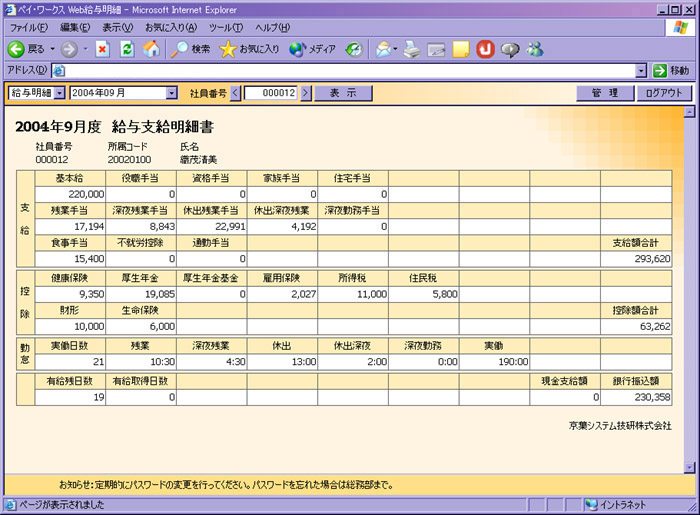The width and height of the screenshot is (700, 515).
Task: Click the Print icon in toolbar
Action: click(x=411, y=48)
